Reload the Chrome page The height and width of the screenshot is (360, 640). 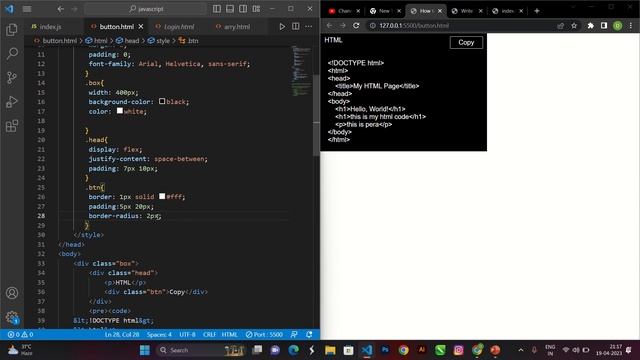[x=356, y=25]
